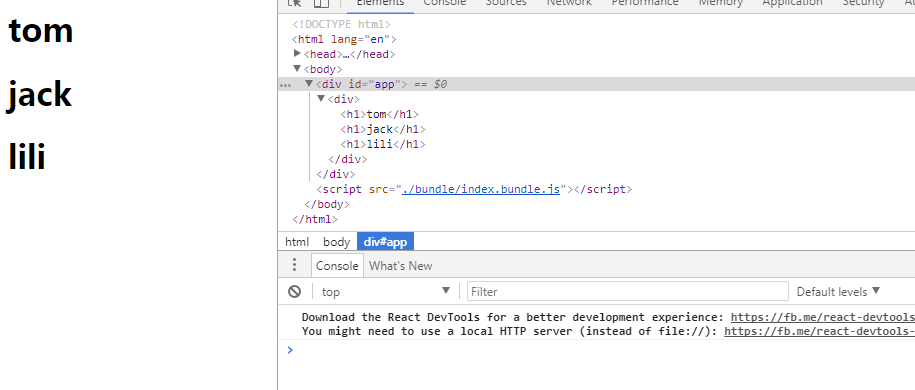Collapse the div id app node
Image resolution: width=915 pixels, height=390 pixels.
[x=309, y=84]
